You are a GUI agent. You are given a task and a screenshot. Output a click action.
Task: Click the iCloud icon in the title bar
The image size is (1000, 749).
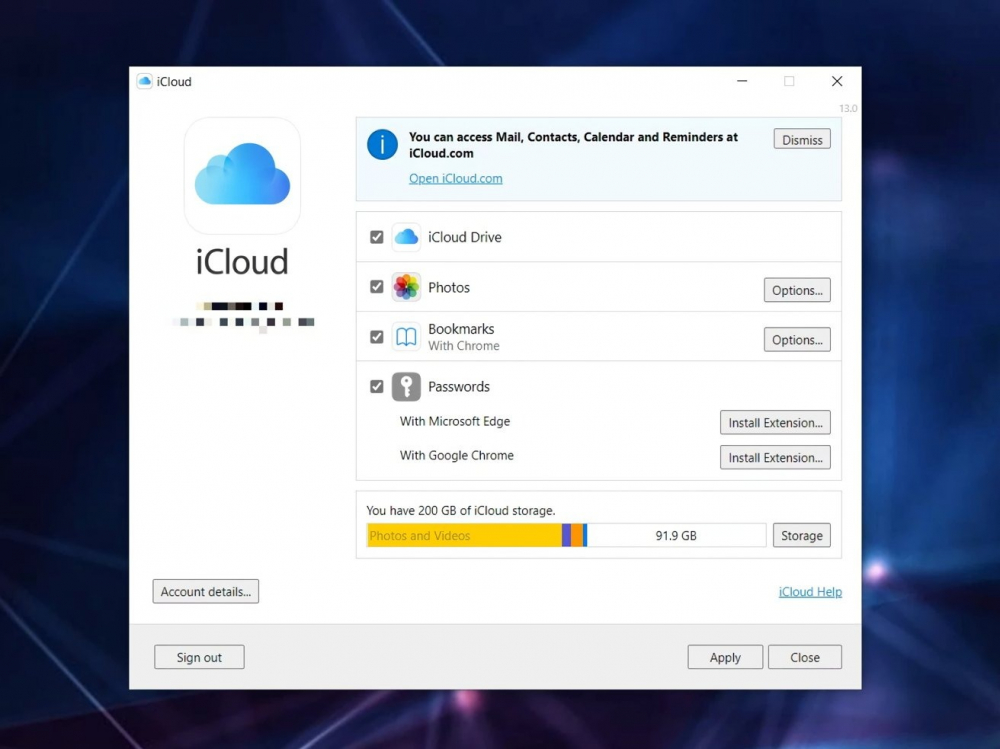pos(144,81)
